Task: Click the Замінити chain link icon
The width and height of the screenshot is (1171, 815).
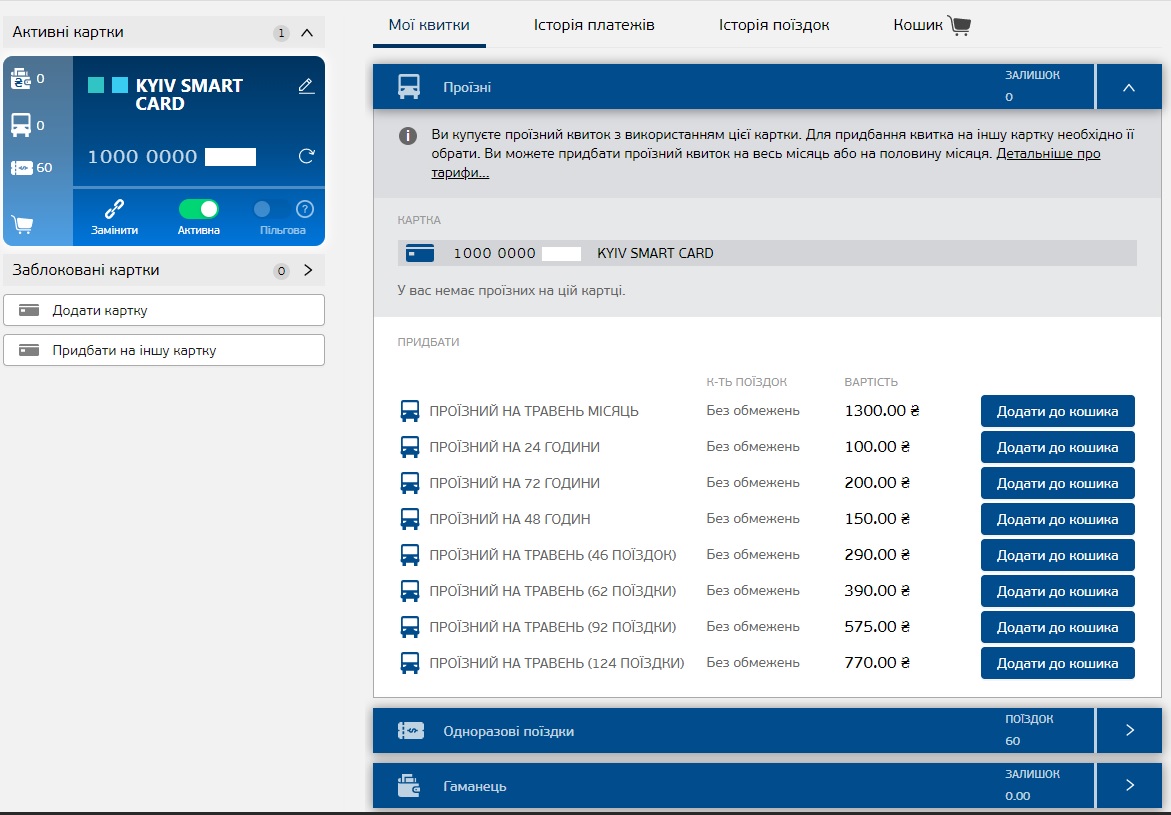Action: (114, 209)
